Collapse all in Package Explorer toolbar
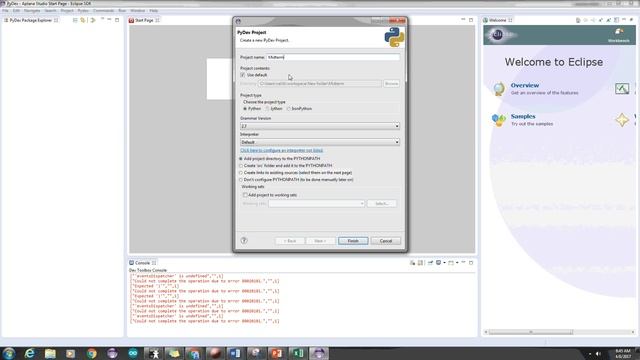The width and height of the screenshot is (640, 360). [75, 20]
